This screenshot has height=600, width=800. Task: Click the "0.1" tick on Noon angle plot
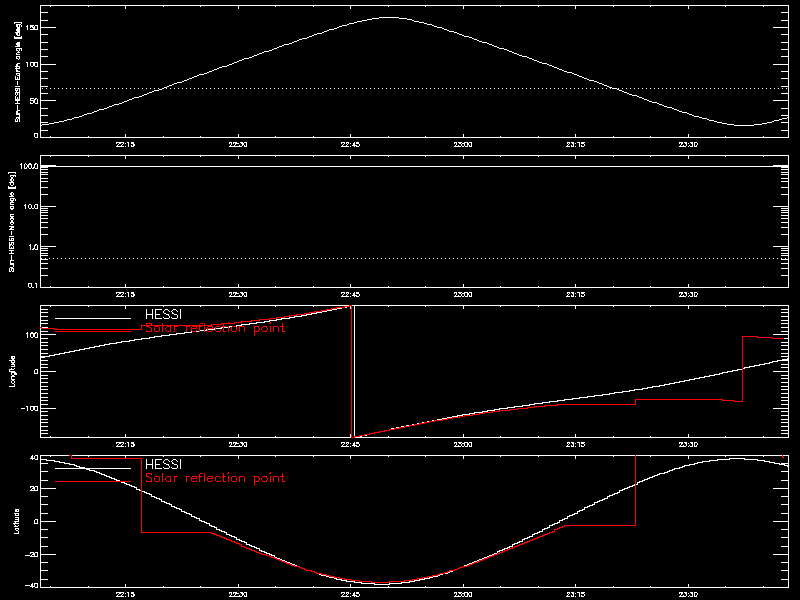coord(33,286)
